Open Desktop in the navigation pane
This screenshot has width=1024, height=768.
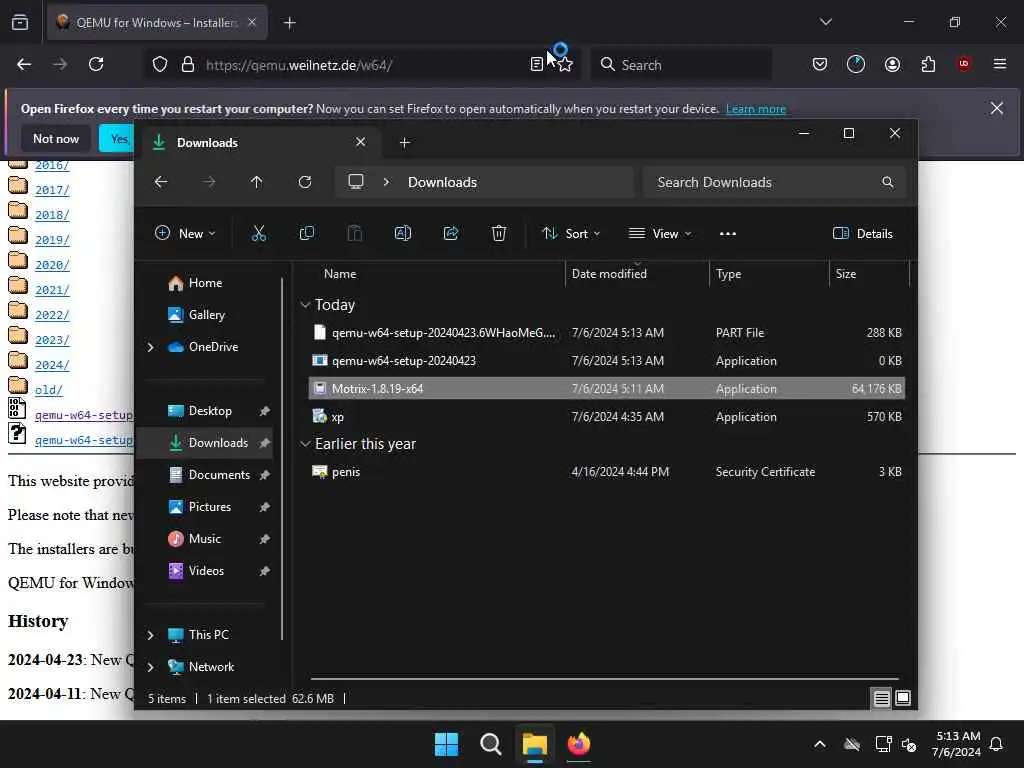210,411
